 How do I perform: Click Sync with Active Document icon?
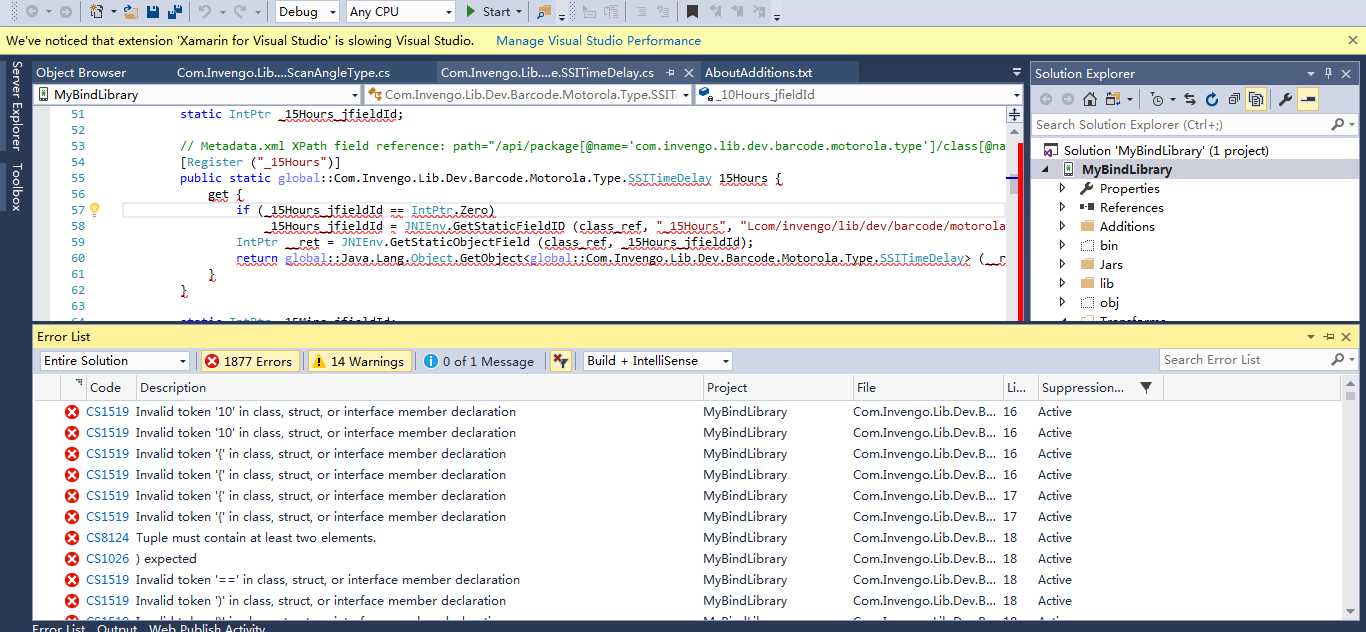coord(1190,99)
